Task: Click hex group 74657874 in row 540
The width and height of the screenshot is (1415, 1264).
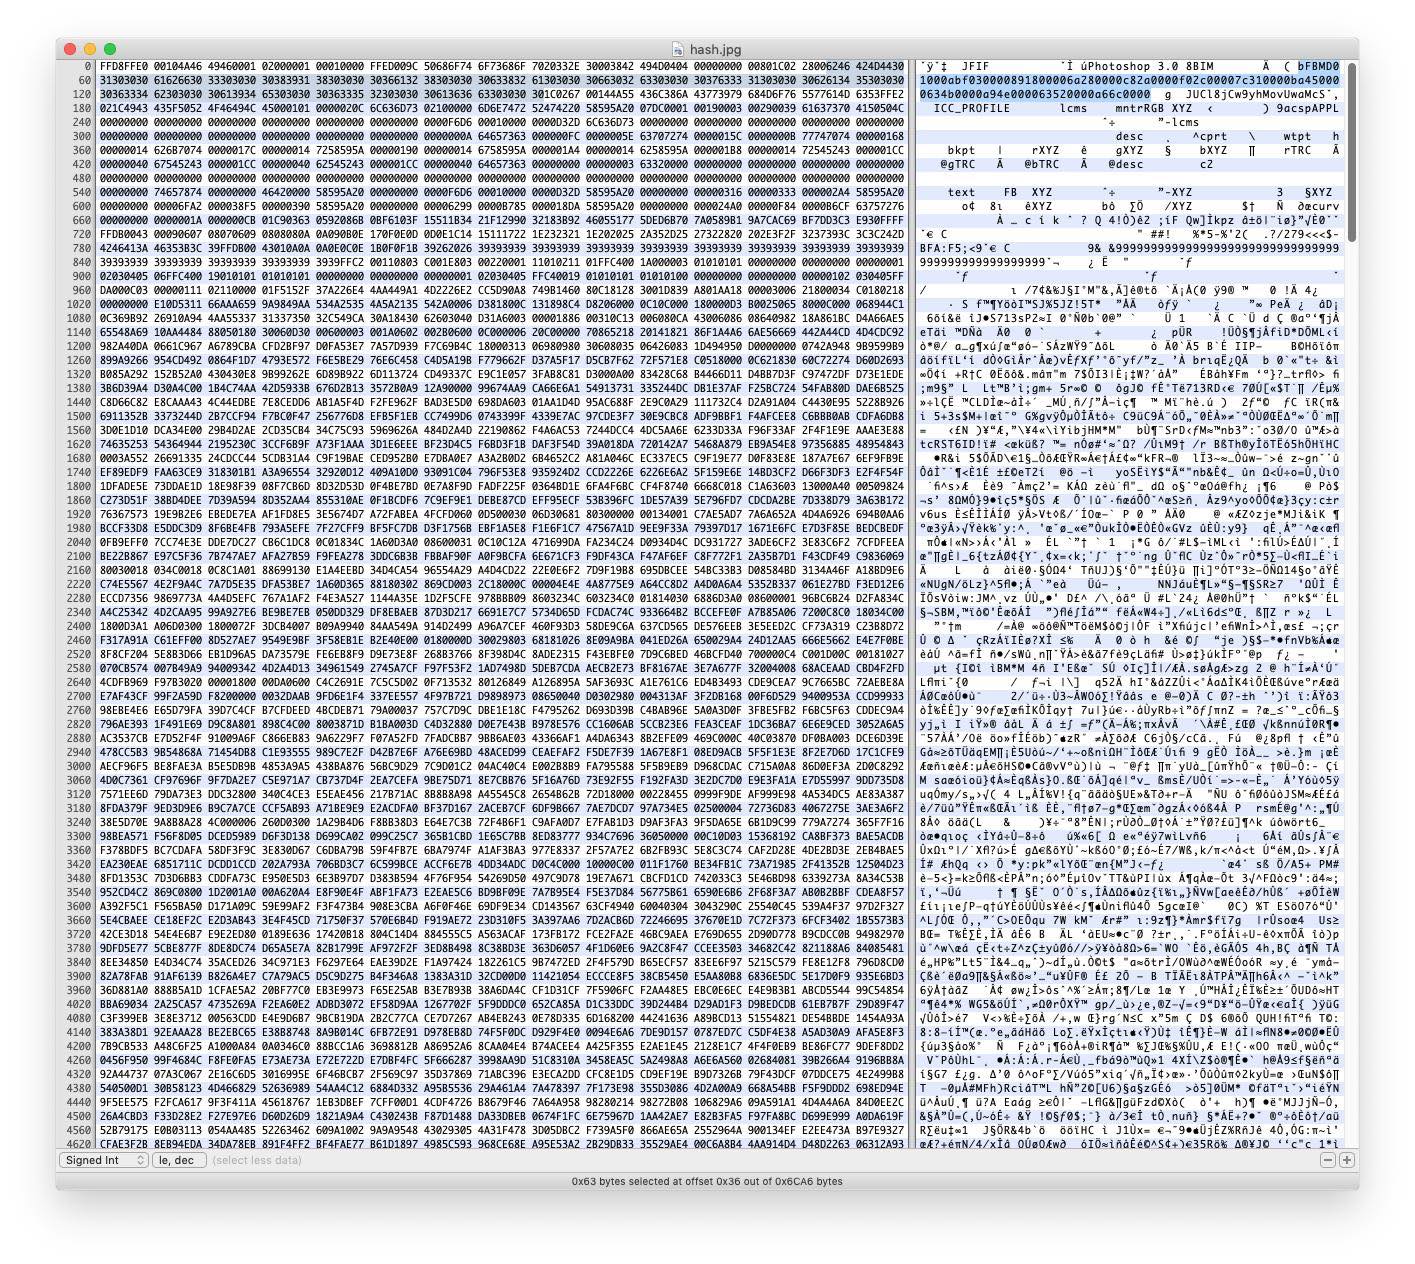Action: tap(178, 193)
